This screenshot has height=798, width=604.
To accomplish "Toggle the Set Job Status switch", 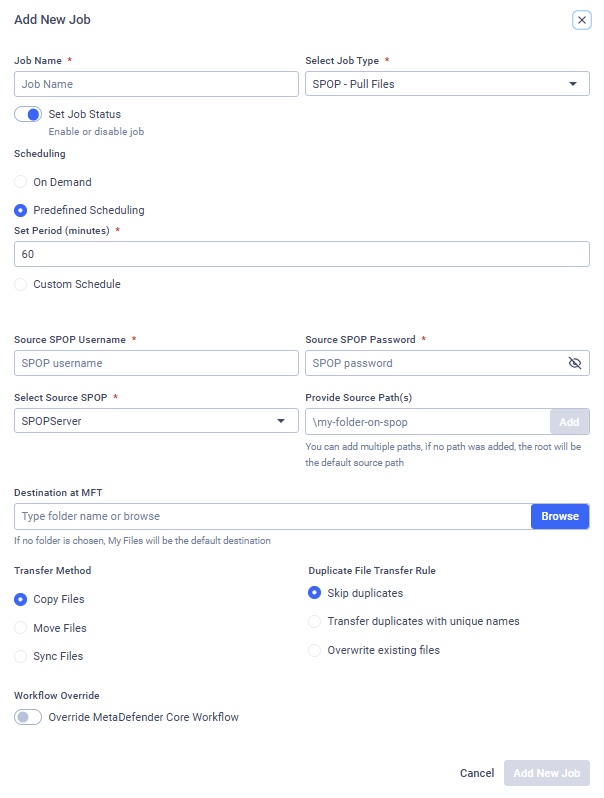I will (x=27, y=114).
